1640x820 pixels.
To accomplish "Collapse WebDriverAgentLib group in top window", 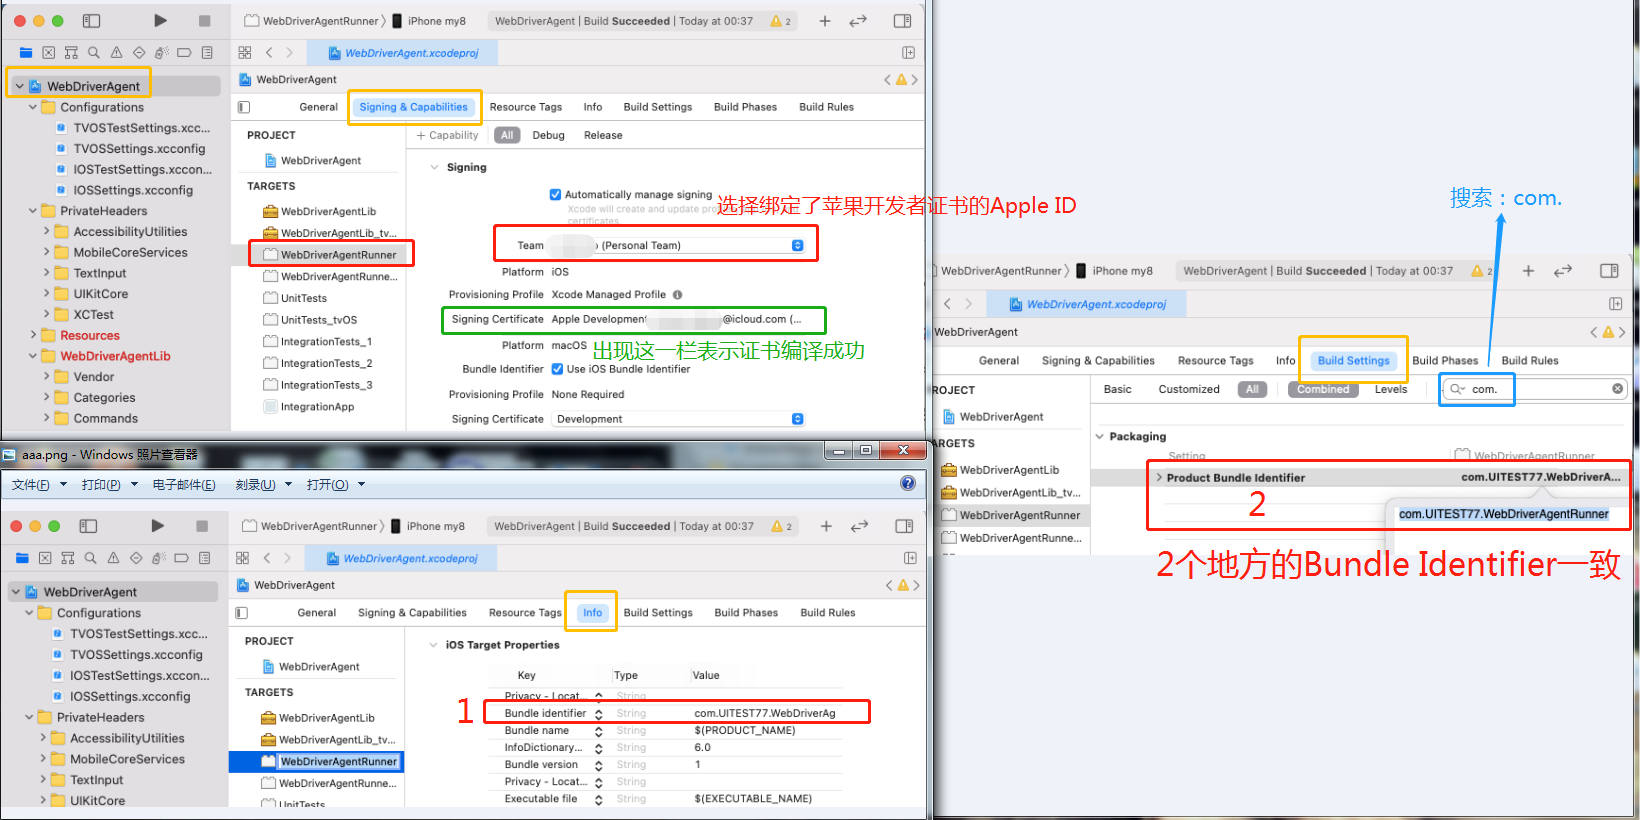I will click(33, 356).
